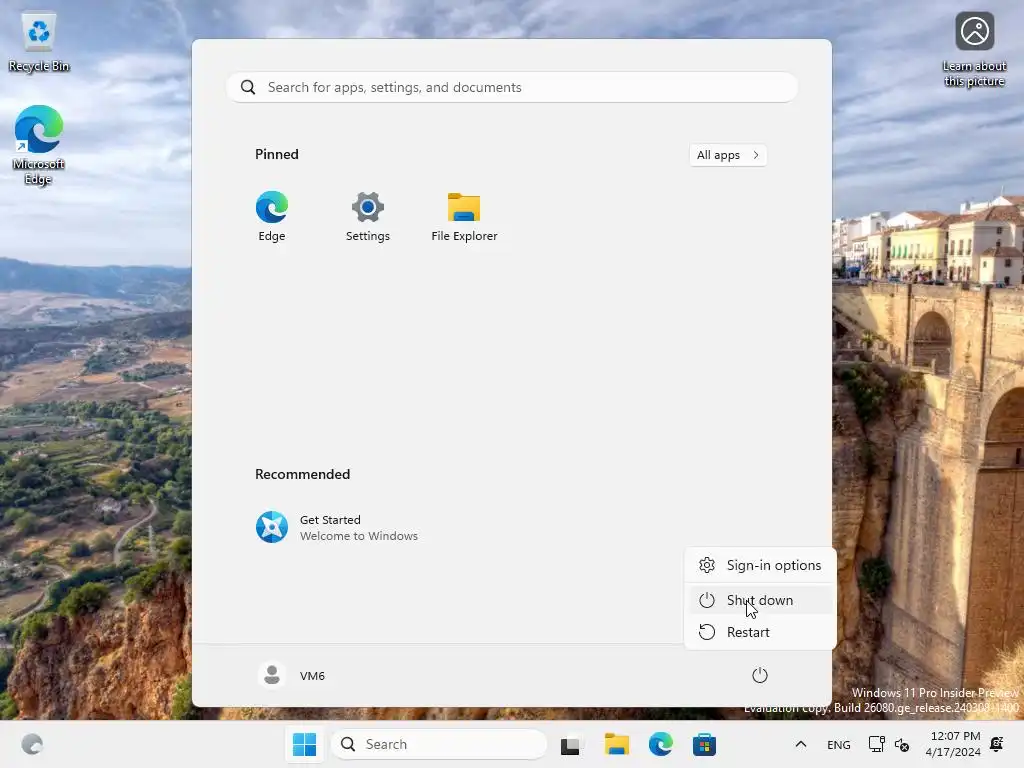1024x768 pixels.
Task: Click the Recommended section heading
Action: [x=302, y=474]
